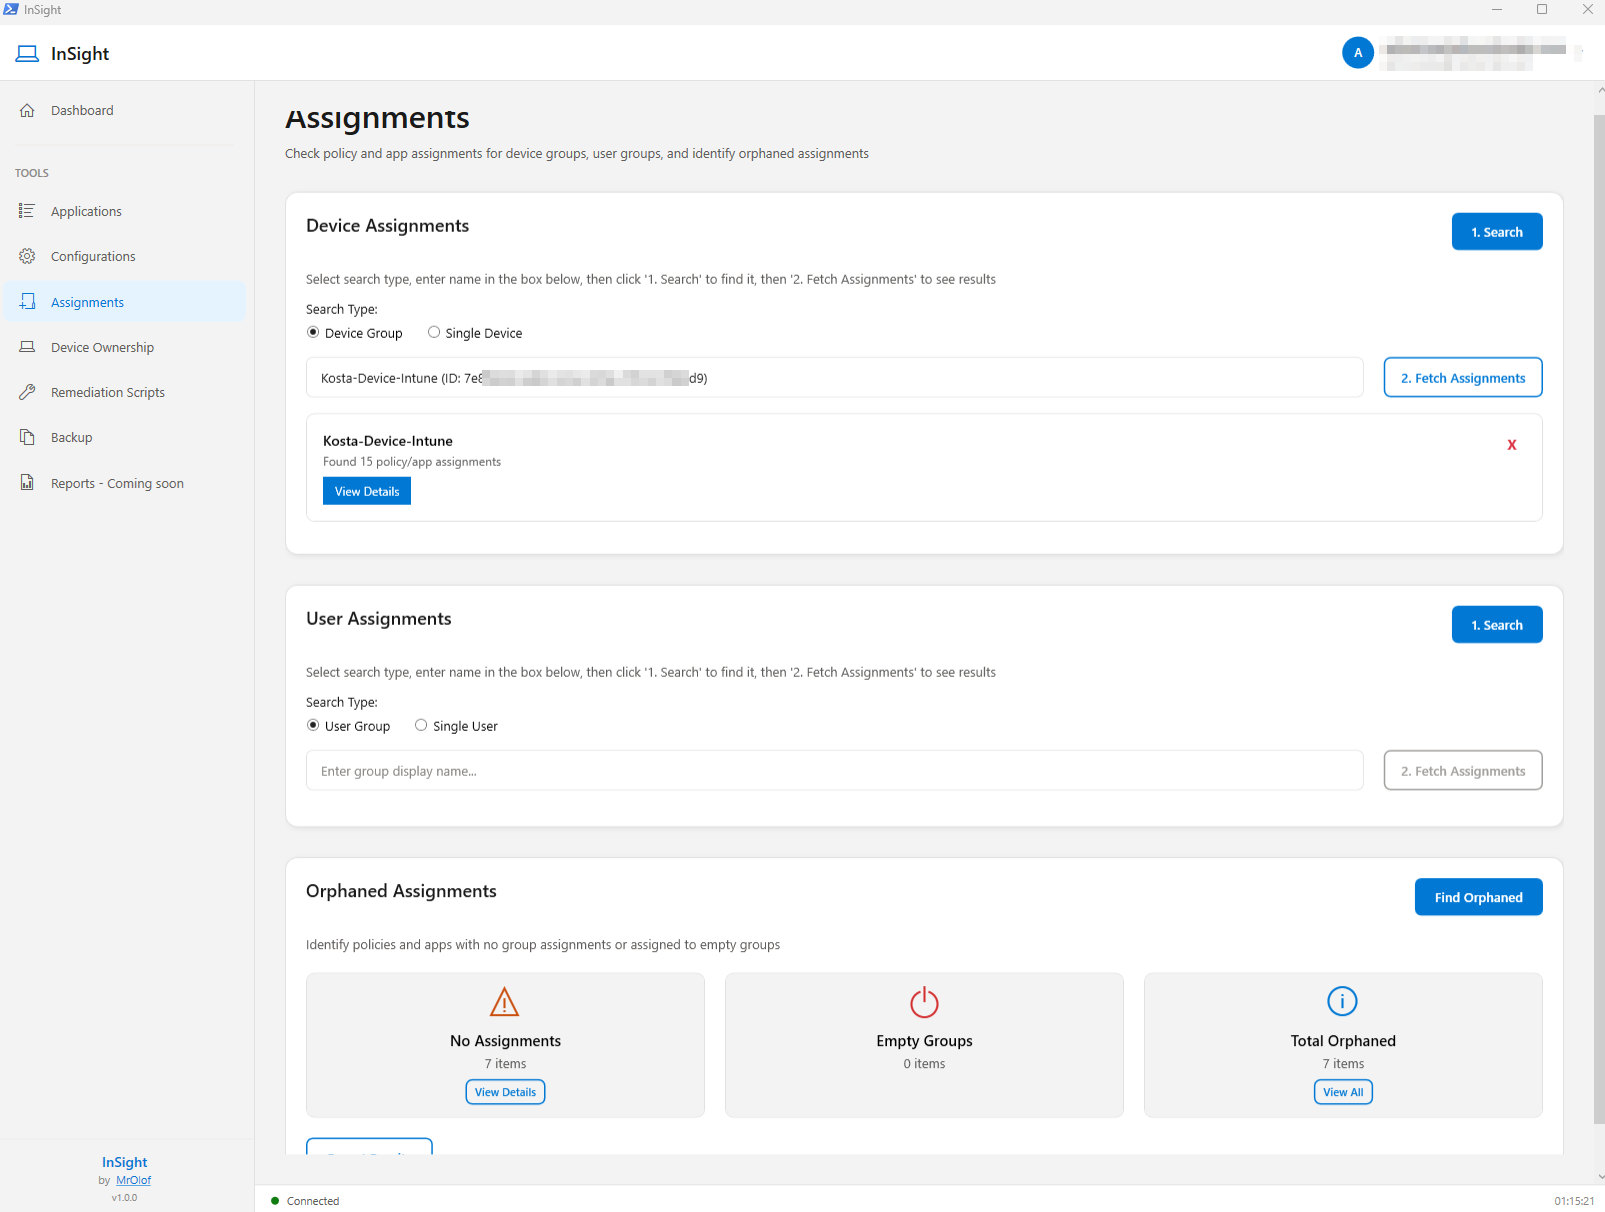1605x1212 pixels.
Task: Open Dashboard in sidebar
Action: [x=125, y=110]
